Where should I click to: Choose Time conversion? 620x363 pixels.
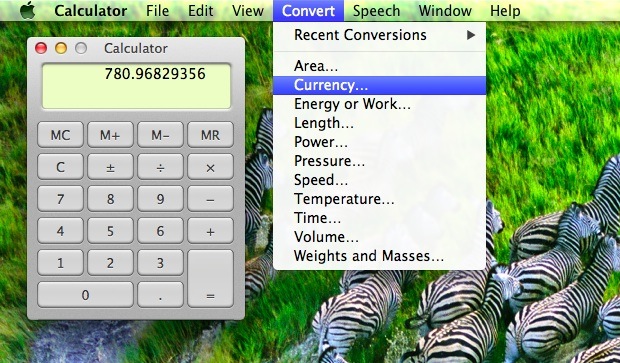click(x=379, y=218)
